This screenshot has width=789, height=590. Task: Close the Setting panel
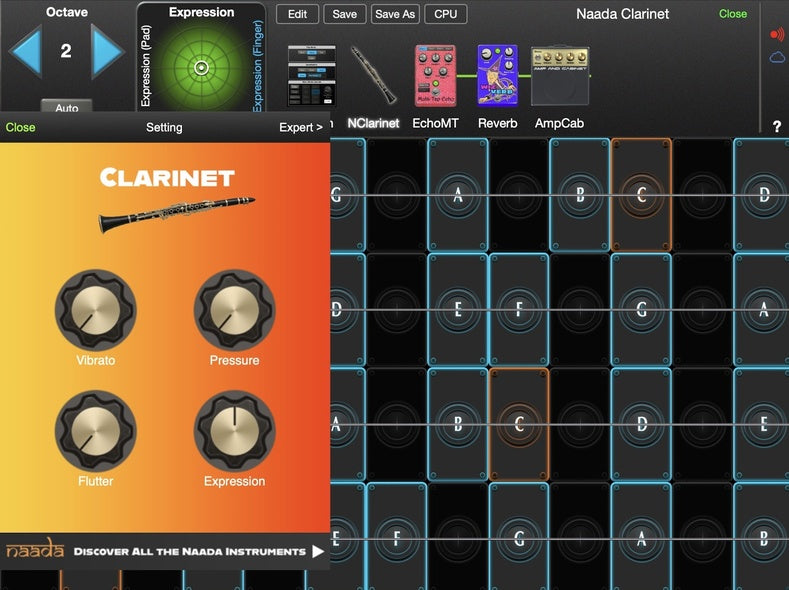pos(20,127)
